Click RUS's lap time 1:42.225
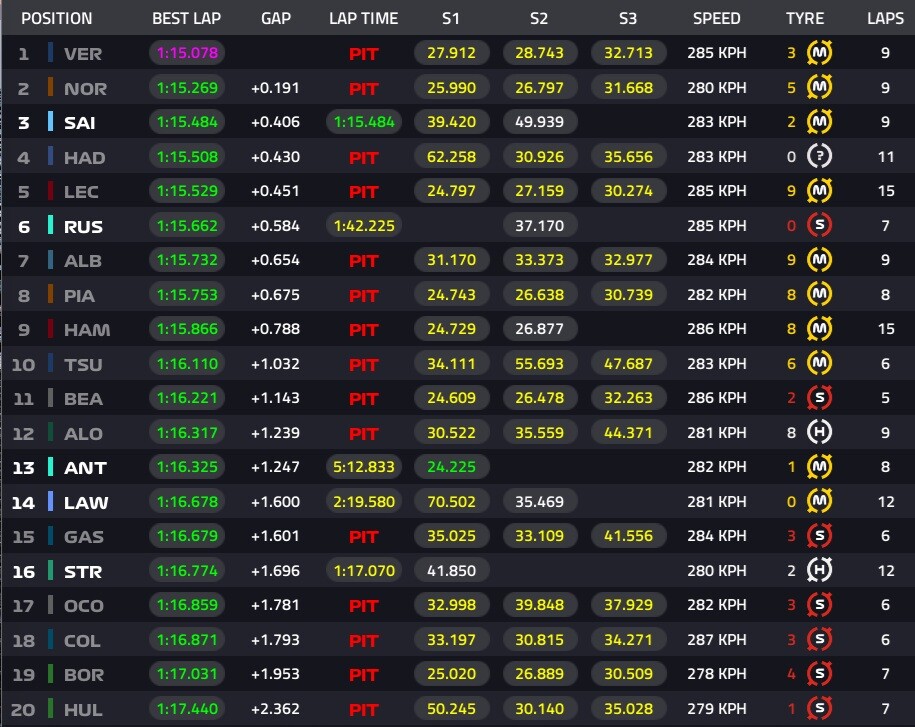The width and height of the screenshot is (915, 727). (x=364, y=225)
